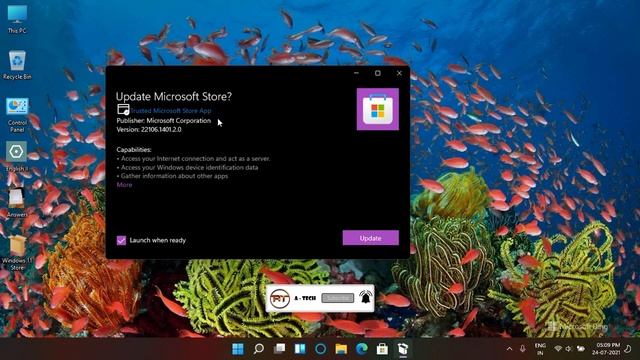Click the microphone tray icon

(x=522, y=349)
